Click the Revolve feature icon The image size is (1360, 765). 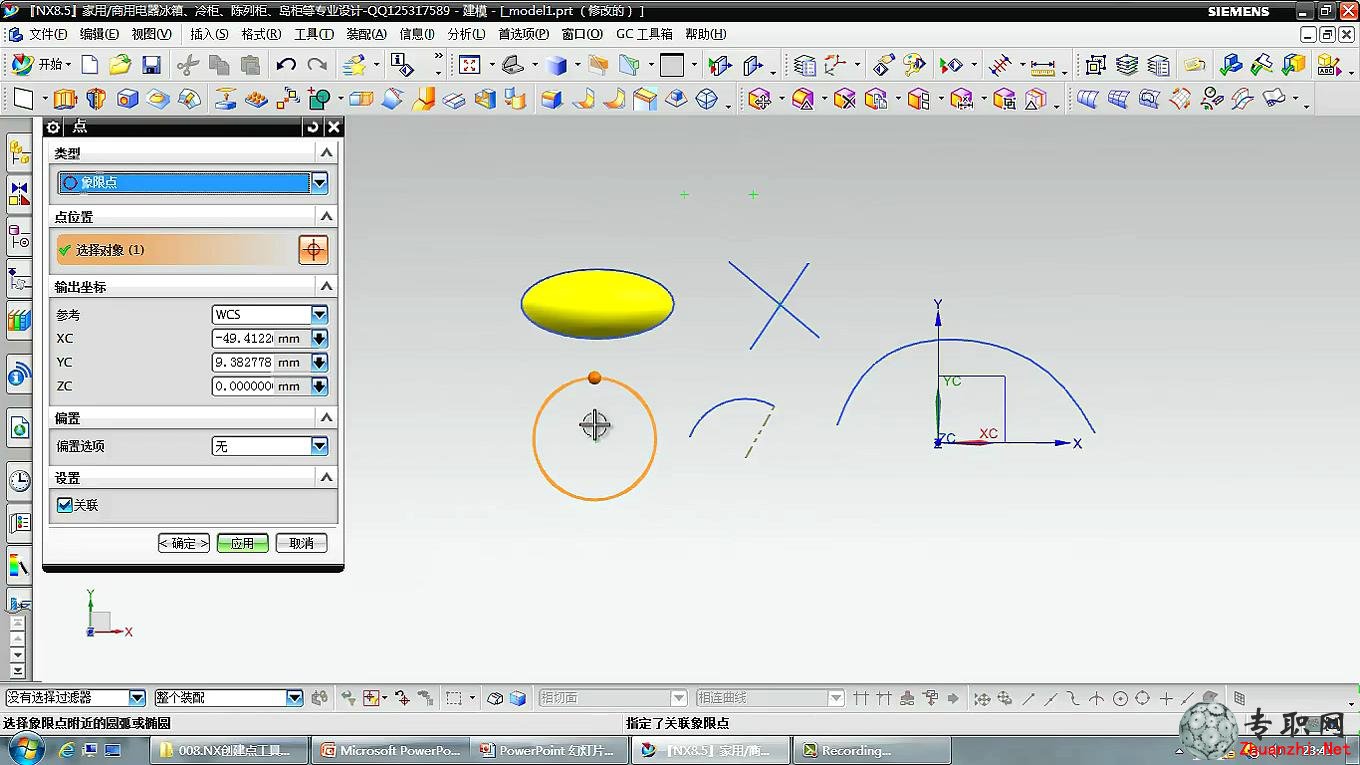click(x=96, y=99)
